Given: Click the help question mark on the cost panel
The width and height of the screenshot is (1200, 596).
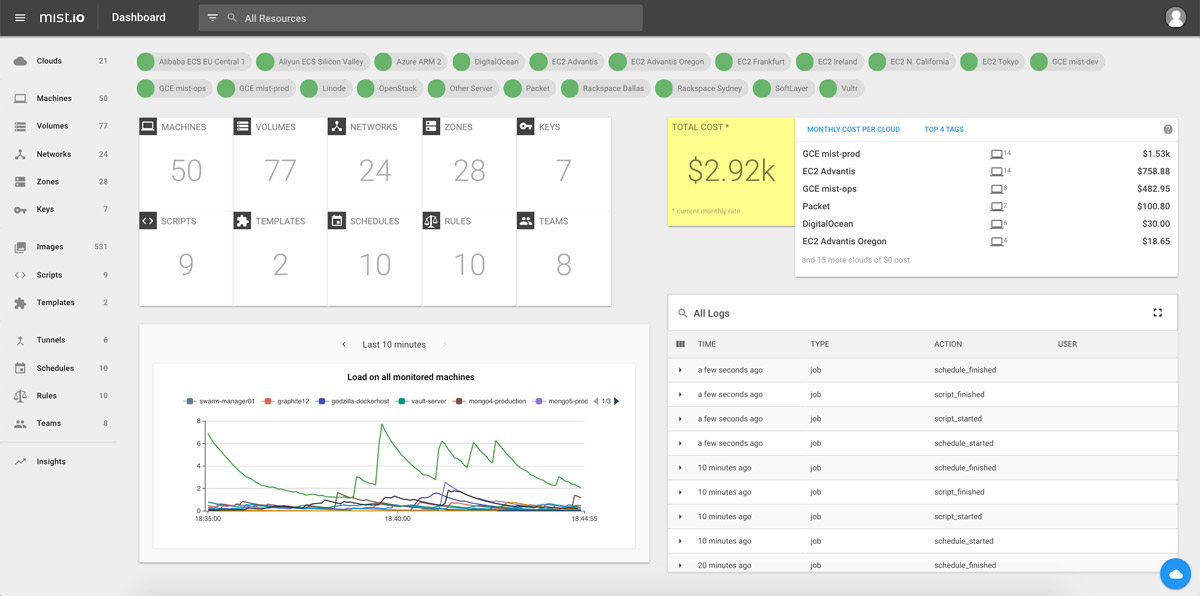Looking at the screenshot, I should (x=1166, y=129).
